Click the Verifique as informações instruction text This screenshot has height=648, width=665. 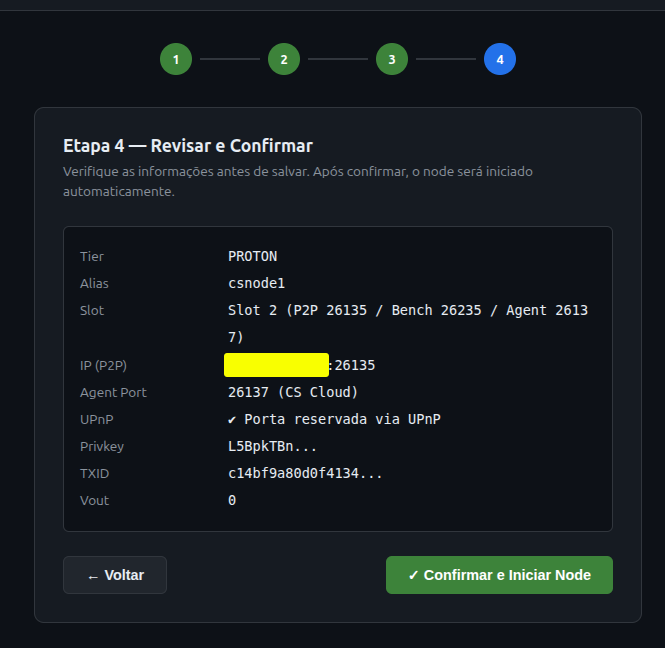[298, 182]
